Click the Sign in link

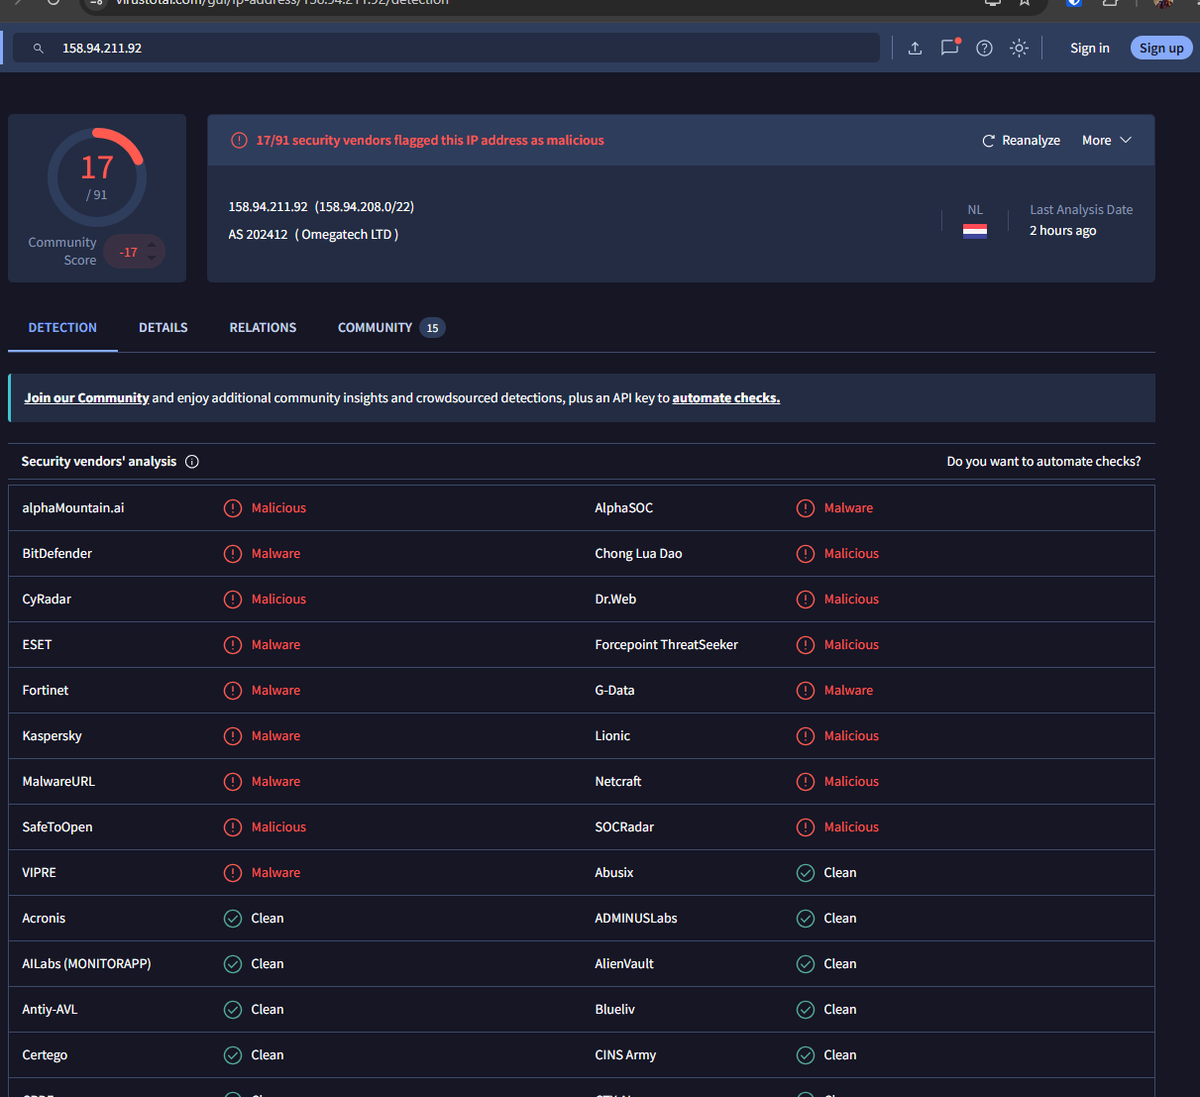[x=1089, y=48]
